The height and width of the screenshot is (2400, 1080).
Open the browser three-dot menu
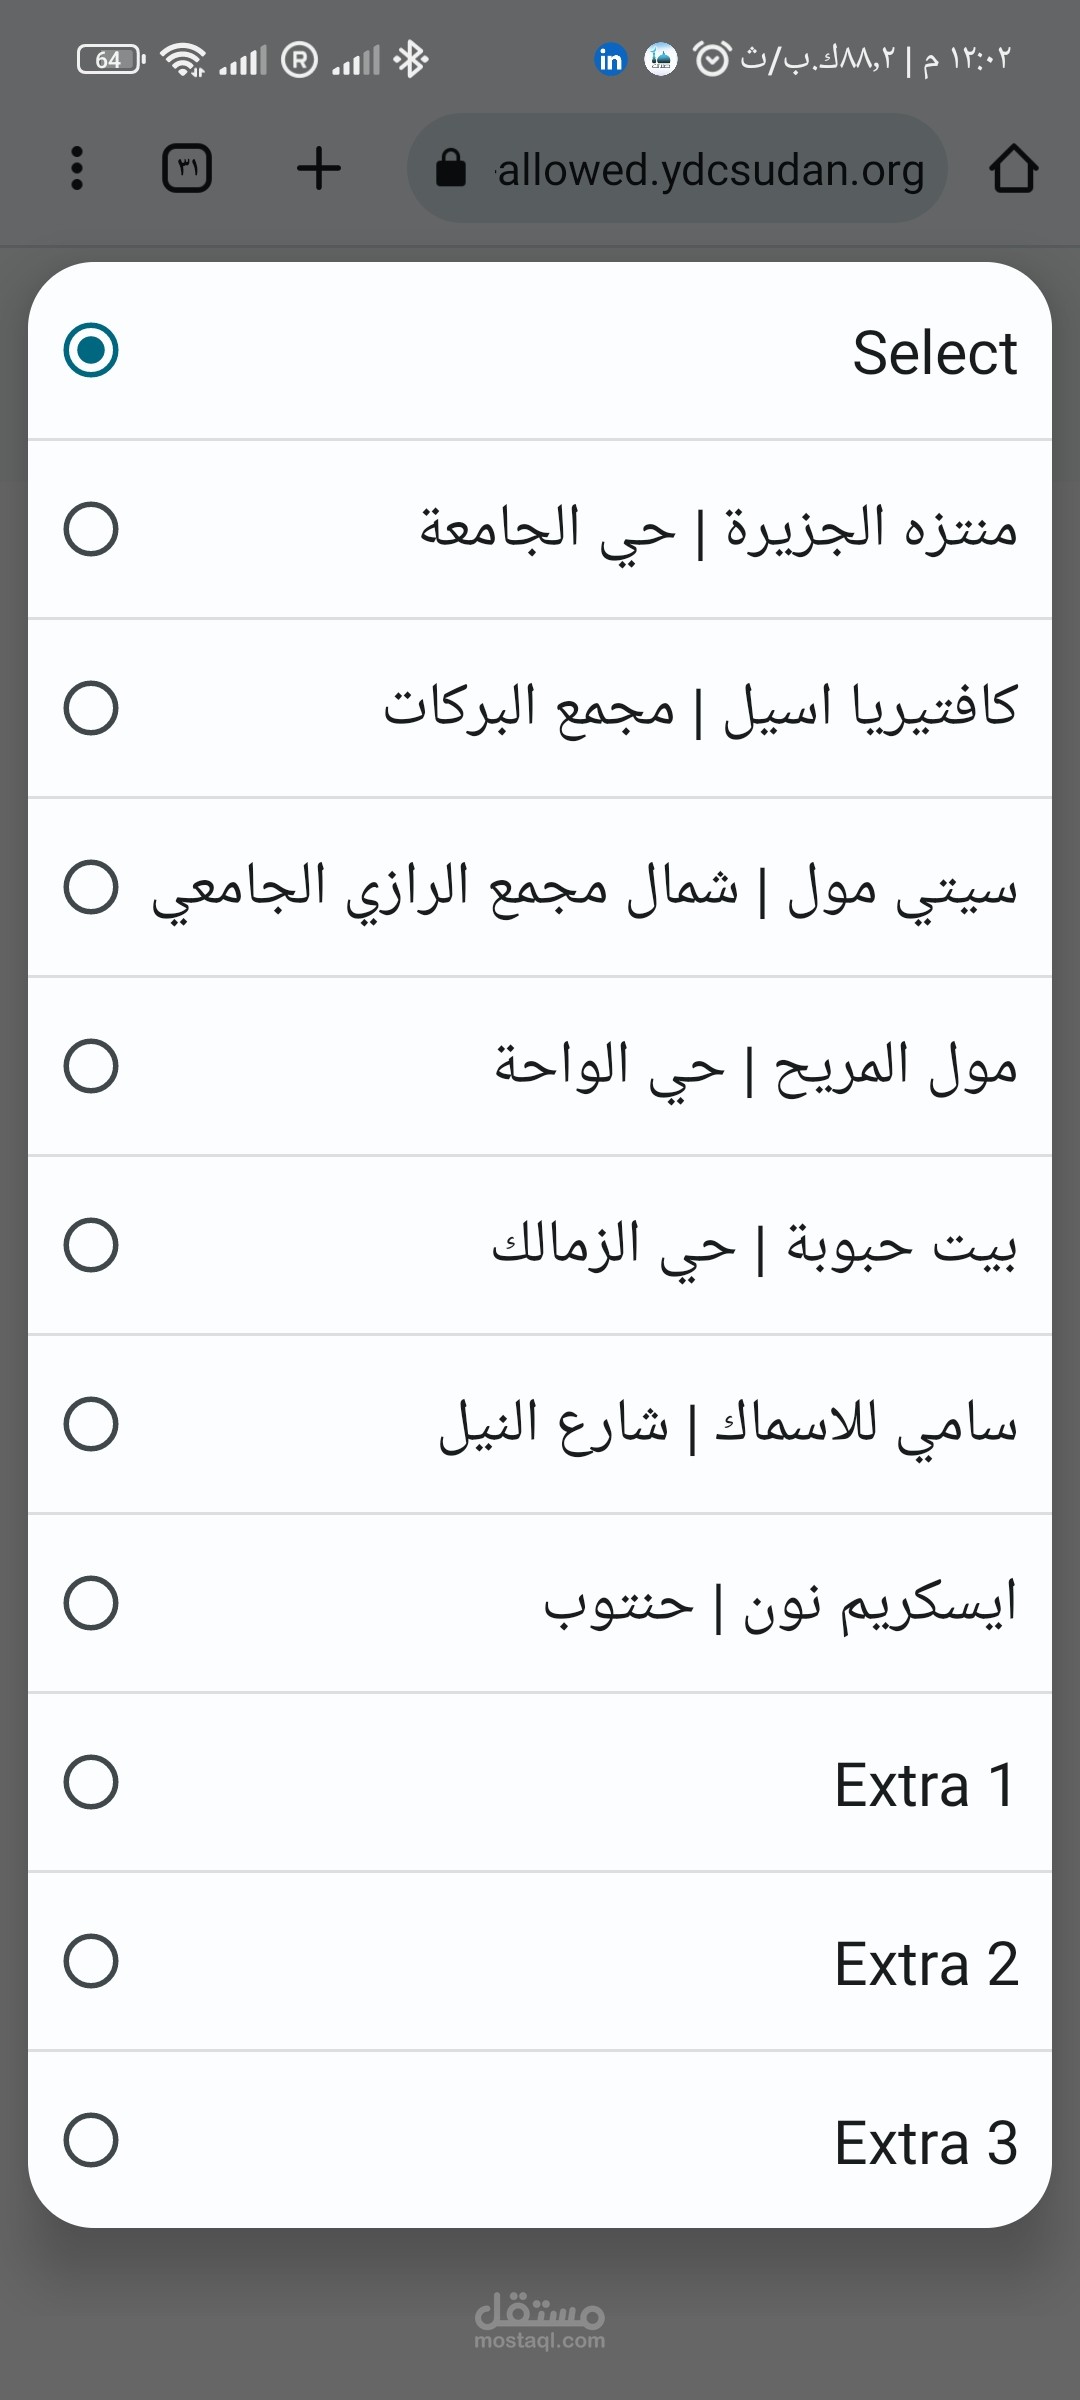[x=77, y=168]
